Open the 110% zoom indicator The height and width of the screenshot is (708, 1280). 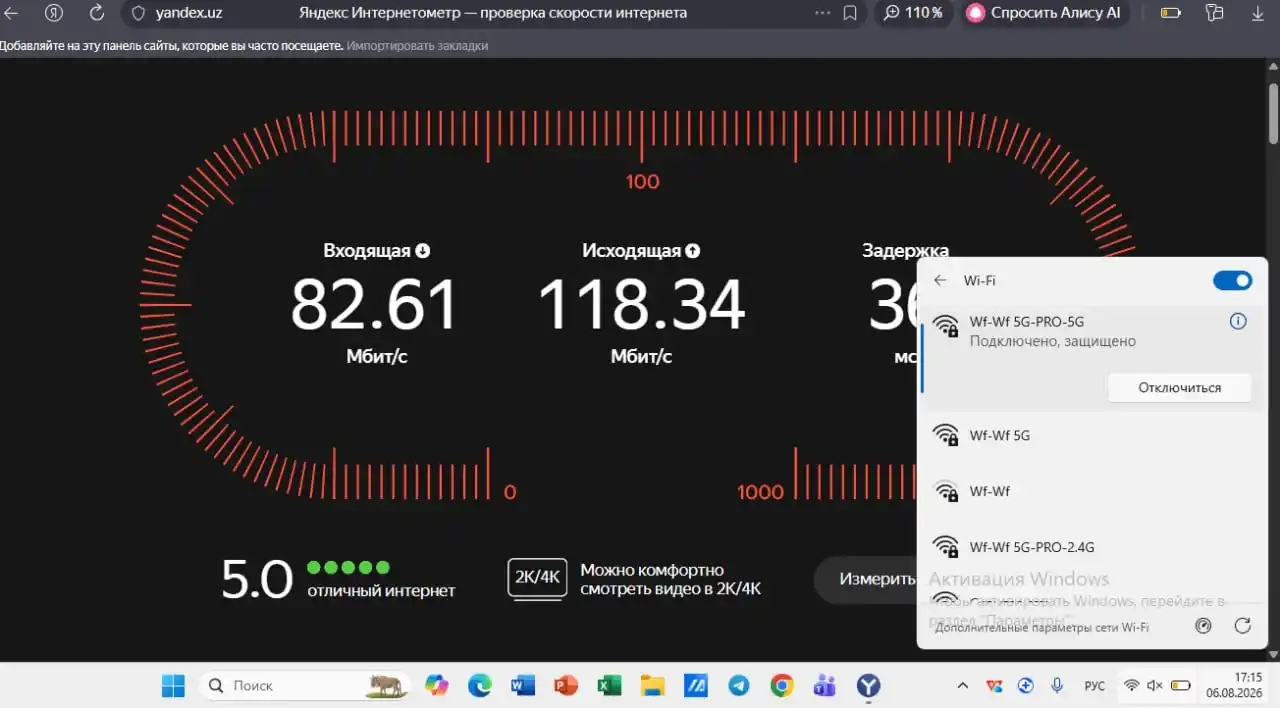[x=913, y=13]
